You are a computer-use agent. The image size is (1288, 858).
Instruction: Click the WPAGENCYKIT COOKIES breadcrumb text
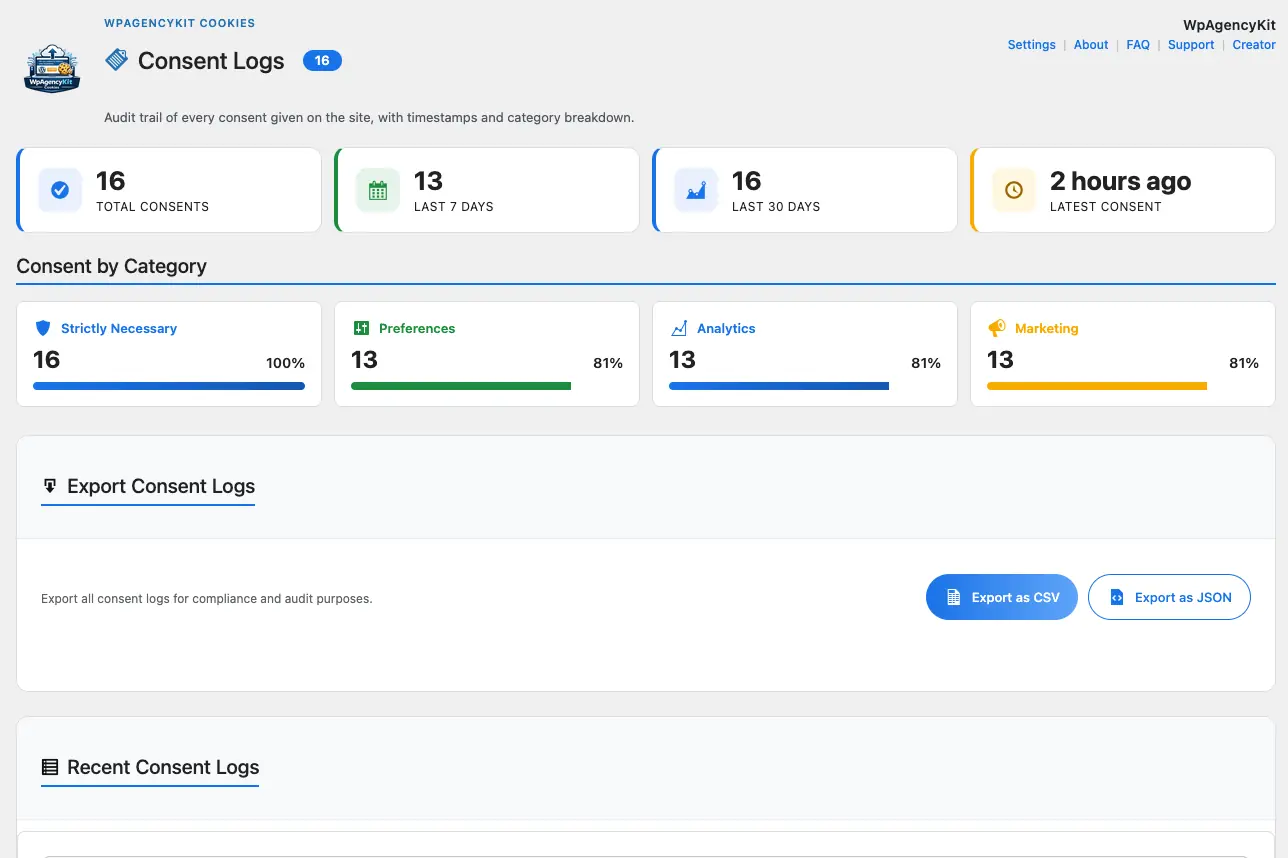pyautogui.click(x=180, y=23)
